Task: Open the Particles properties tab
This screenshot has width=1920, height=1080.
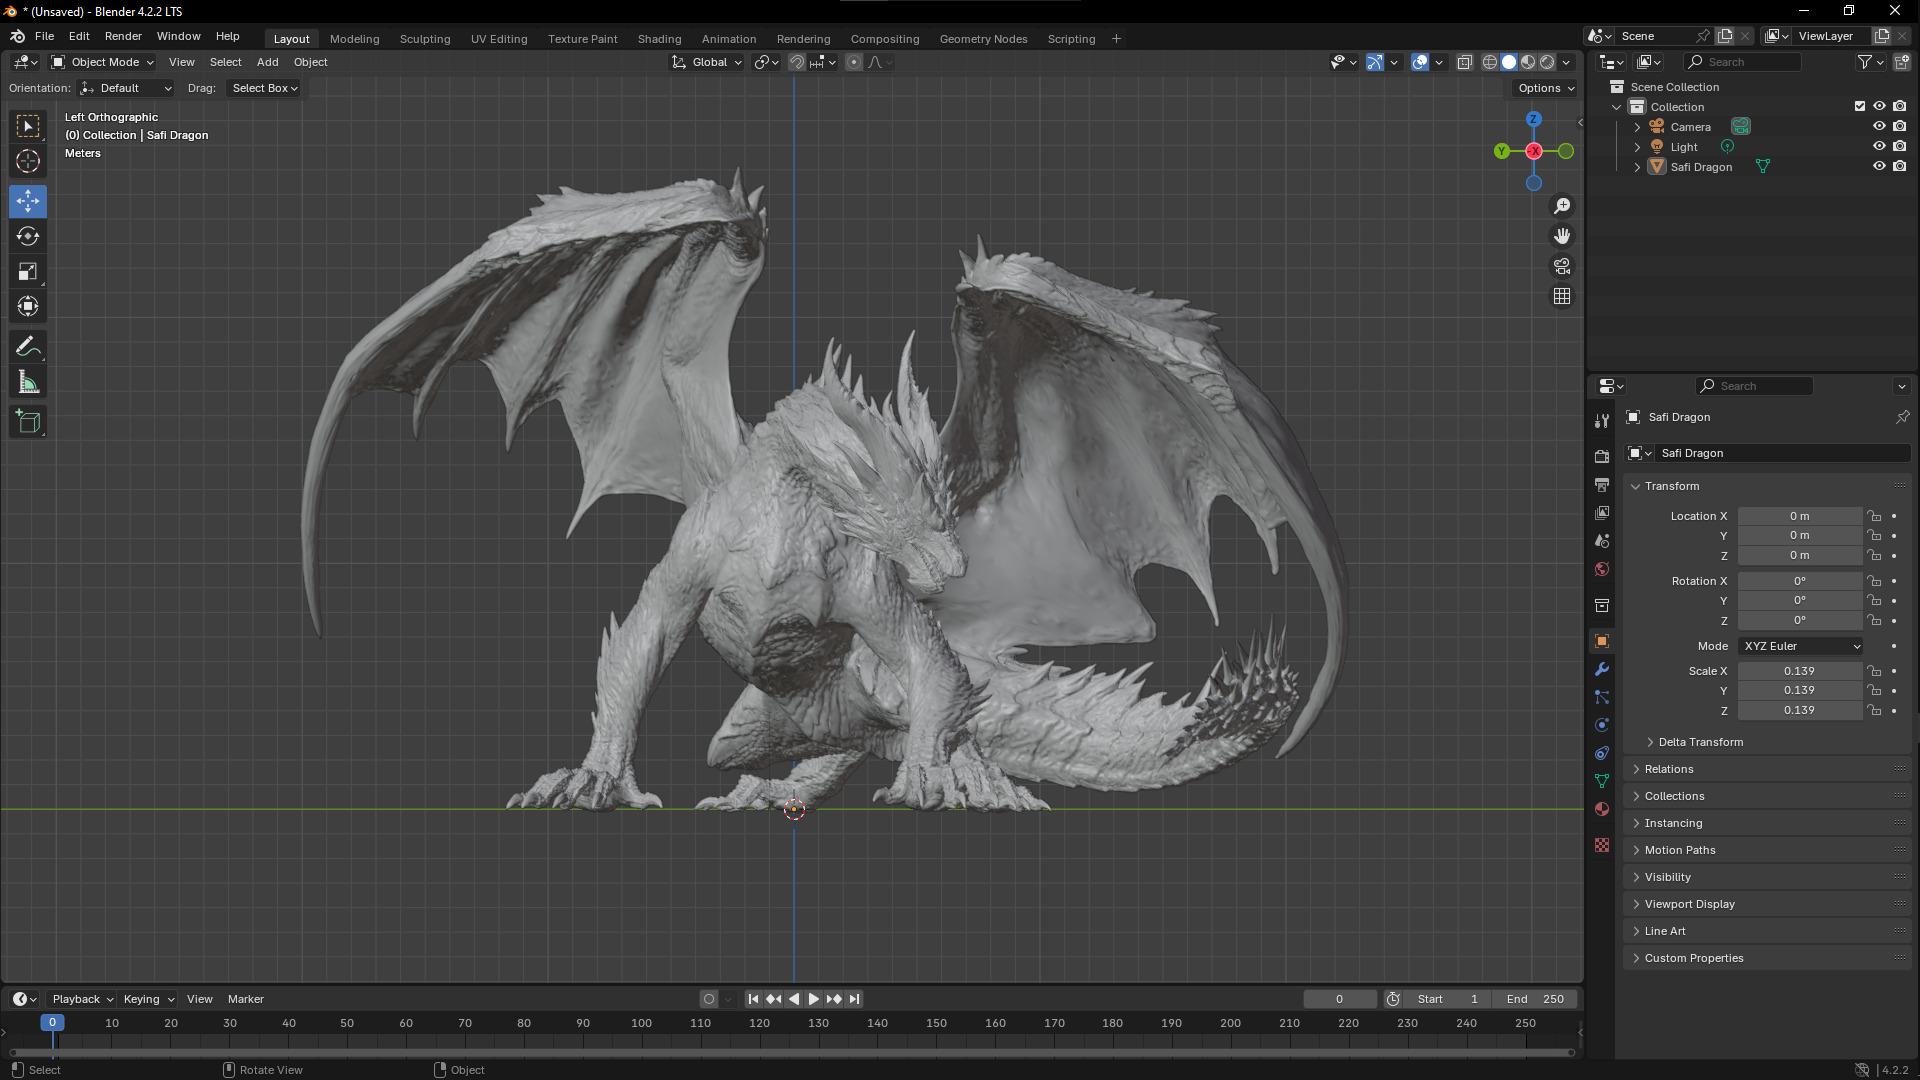Action: click(1602, 697)
